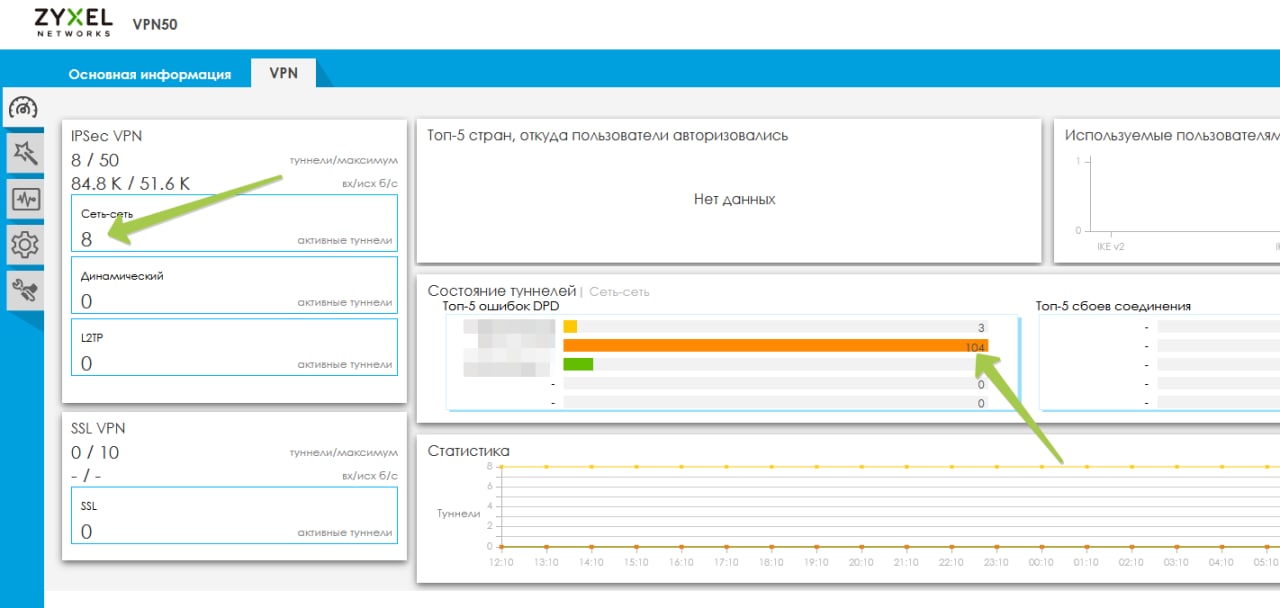Screen dimensions: 1280x608
Task: Click the Топ-5 стран panel heading
Action: 608,135
